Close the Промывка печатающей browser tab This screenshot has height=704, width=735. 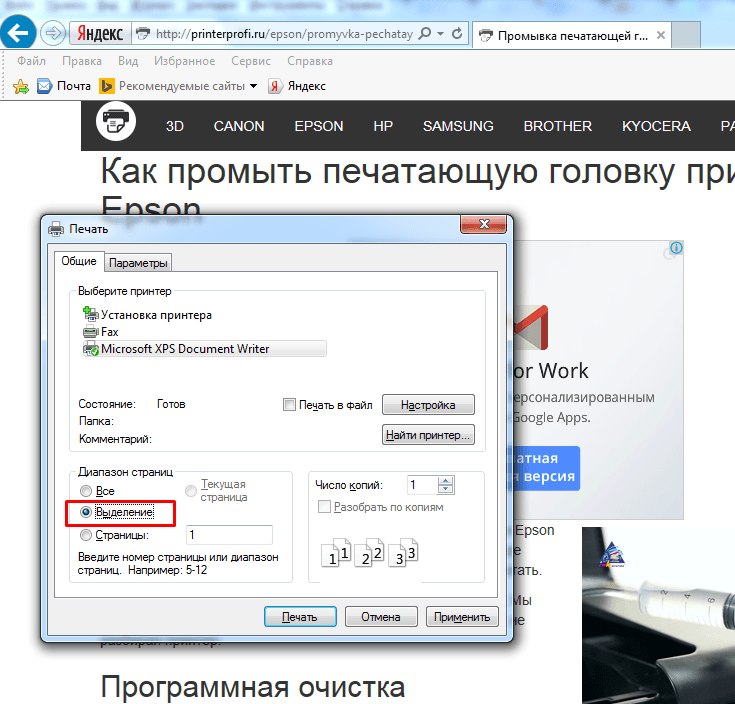click(x=661, y=35)
